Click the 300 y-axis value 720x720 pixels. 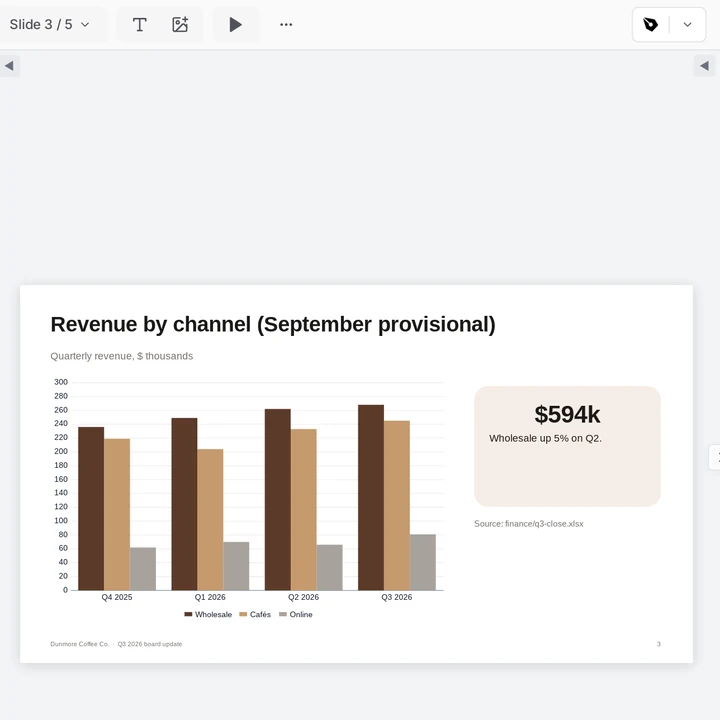tap(61, 382)
